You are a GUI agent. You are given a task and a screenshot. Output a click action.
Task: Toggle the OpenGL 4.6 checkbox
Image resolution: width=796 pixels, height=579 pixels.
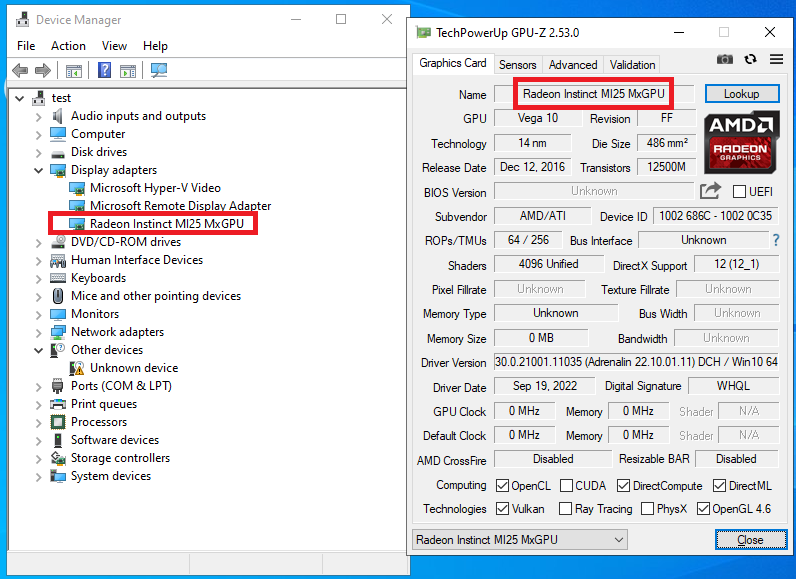point(703,508)
